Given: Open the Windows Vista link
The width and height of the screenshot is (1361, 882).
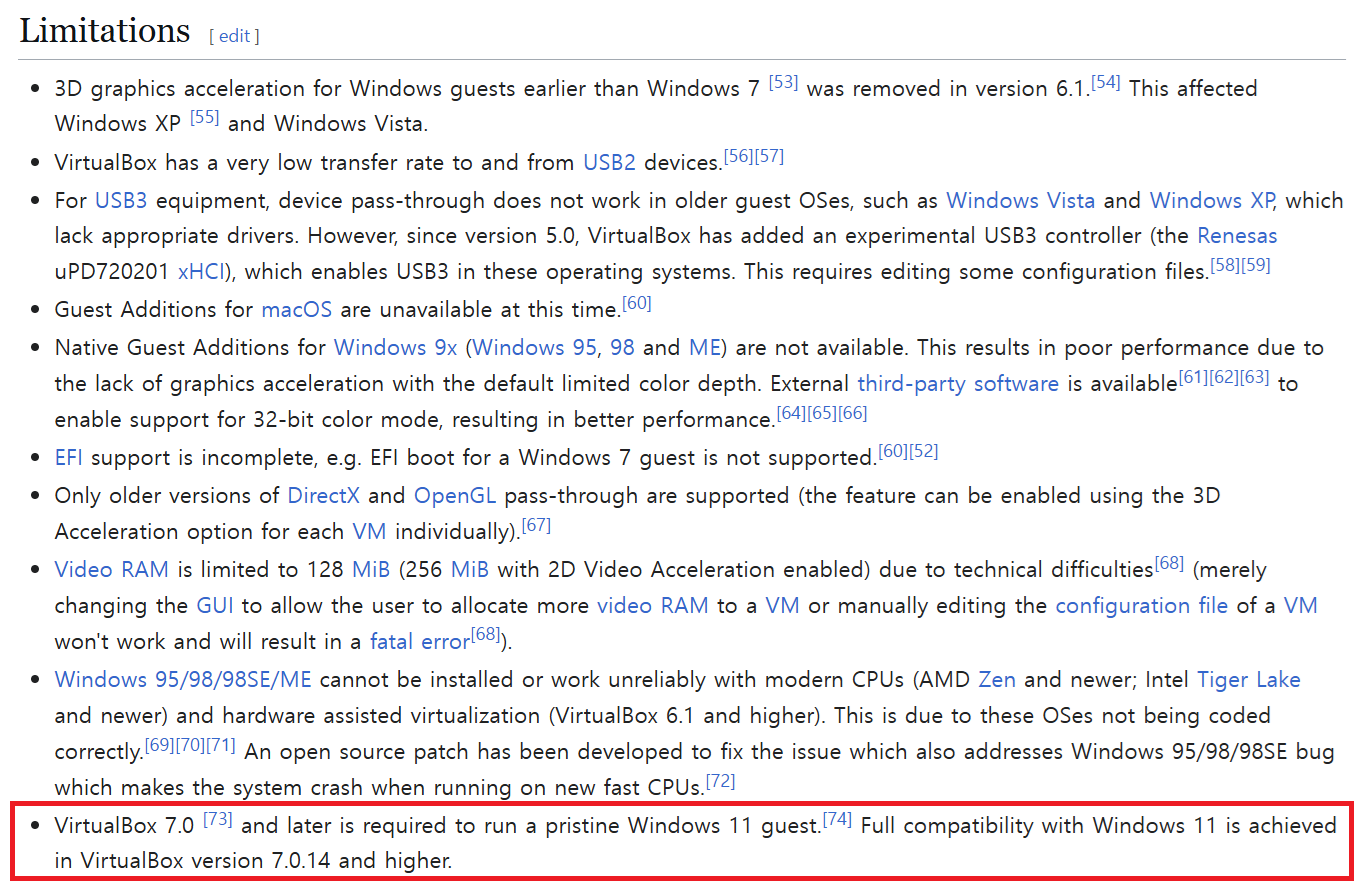Looking at the screenshot, I should pos(1021,200).
